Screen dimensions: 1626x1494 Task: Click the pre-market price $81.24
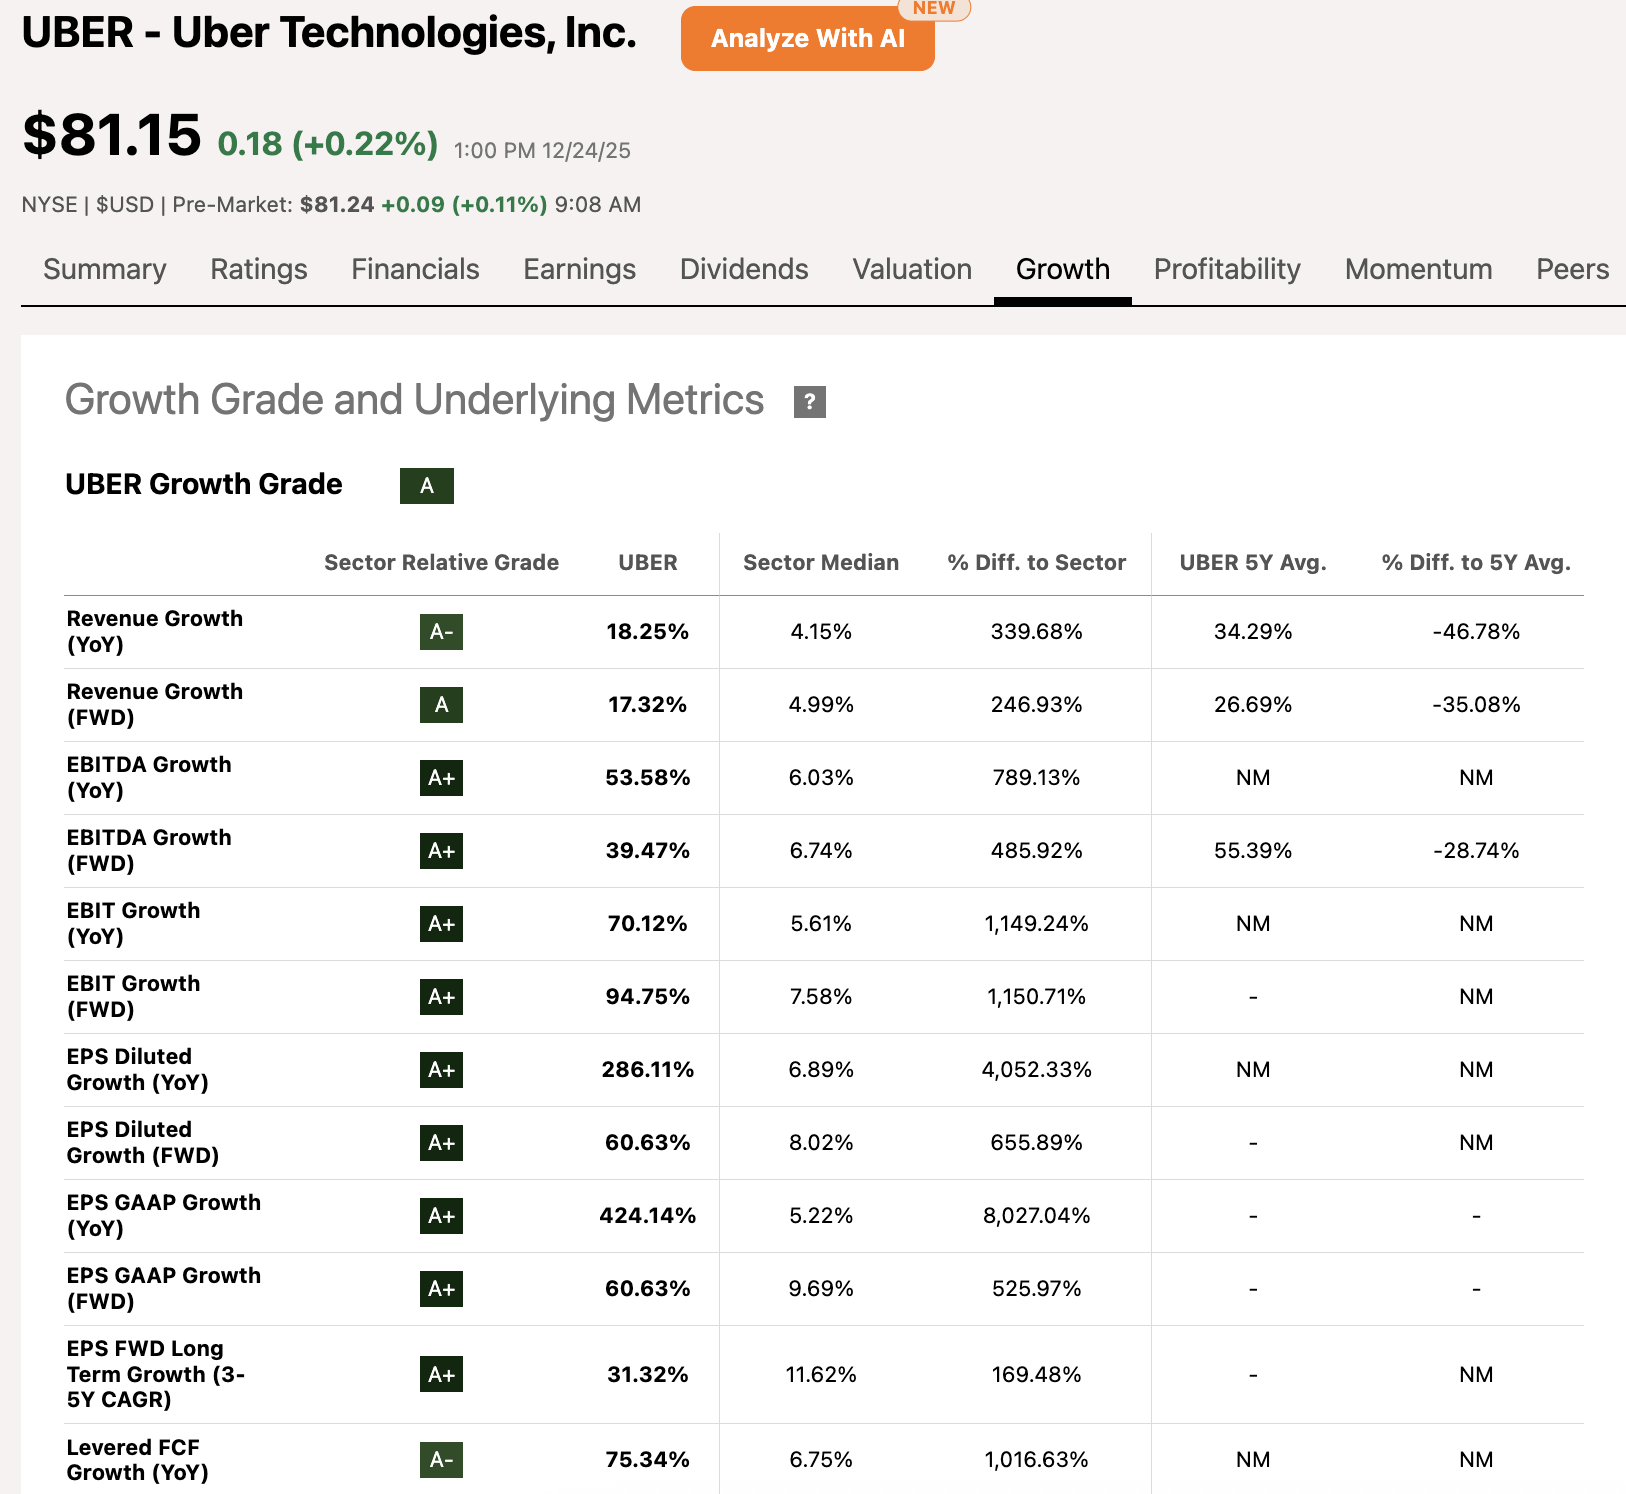[337, 205]
